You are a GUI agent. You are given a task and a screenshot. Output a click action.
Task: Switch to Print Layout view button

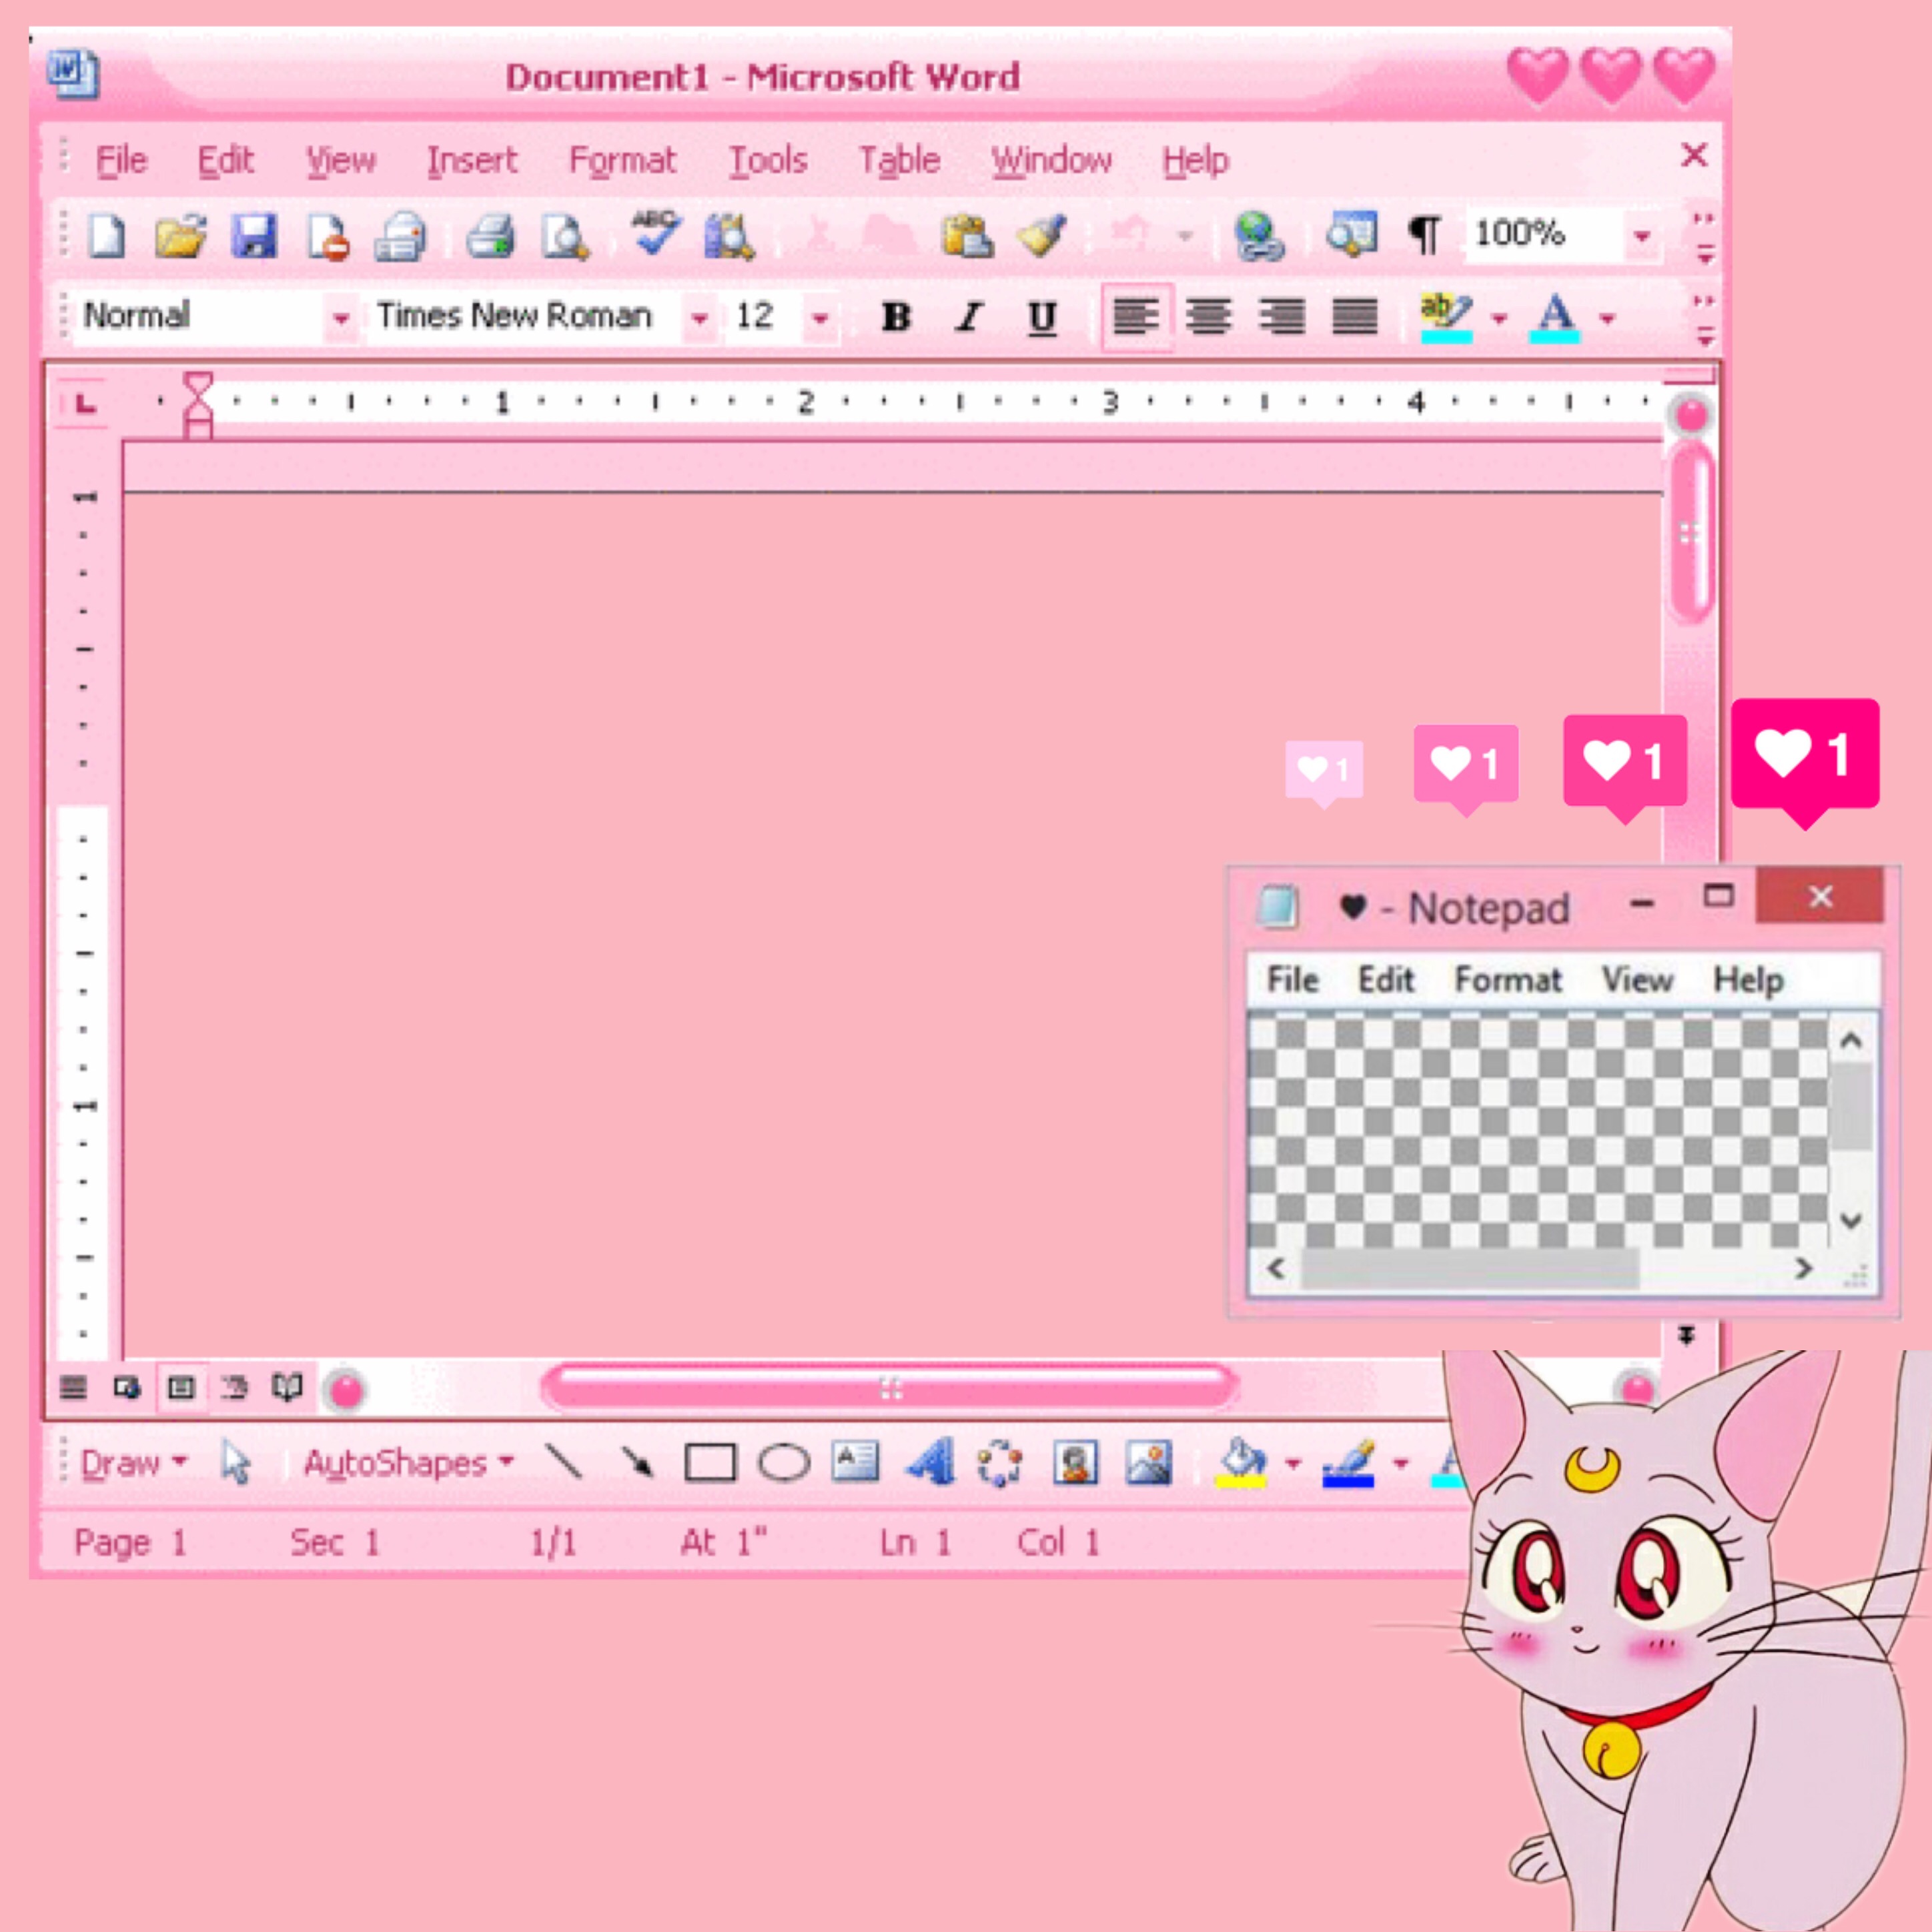181,1388
